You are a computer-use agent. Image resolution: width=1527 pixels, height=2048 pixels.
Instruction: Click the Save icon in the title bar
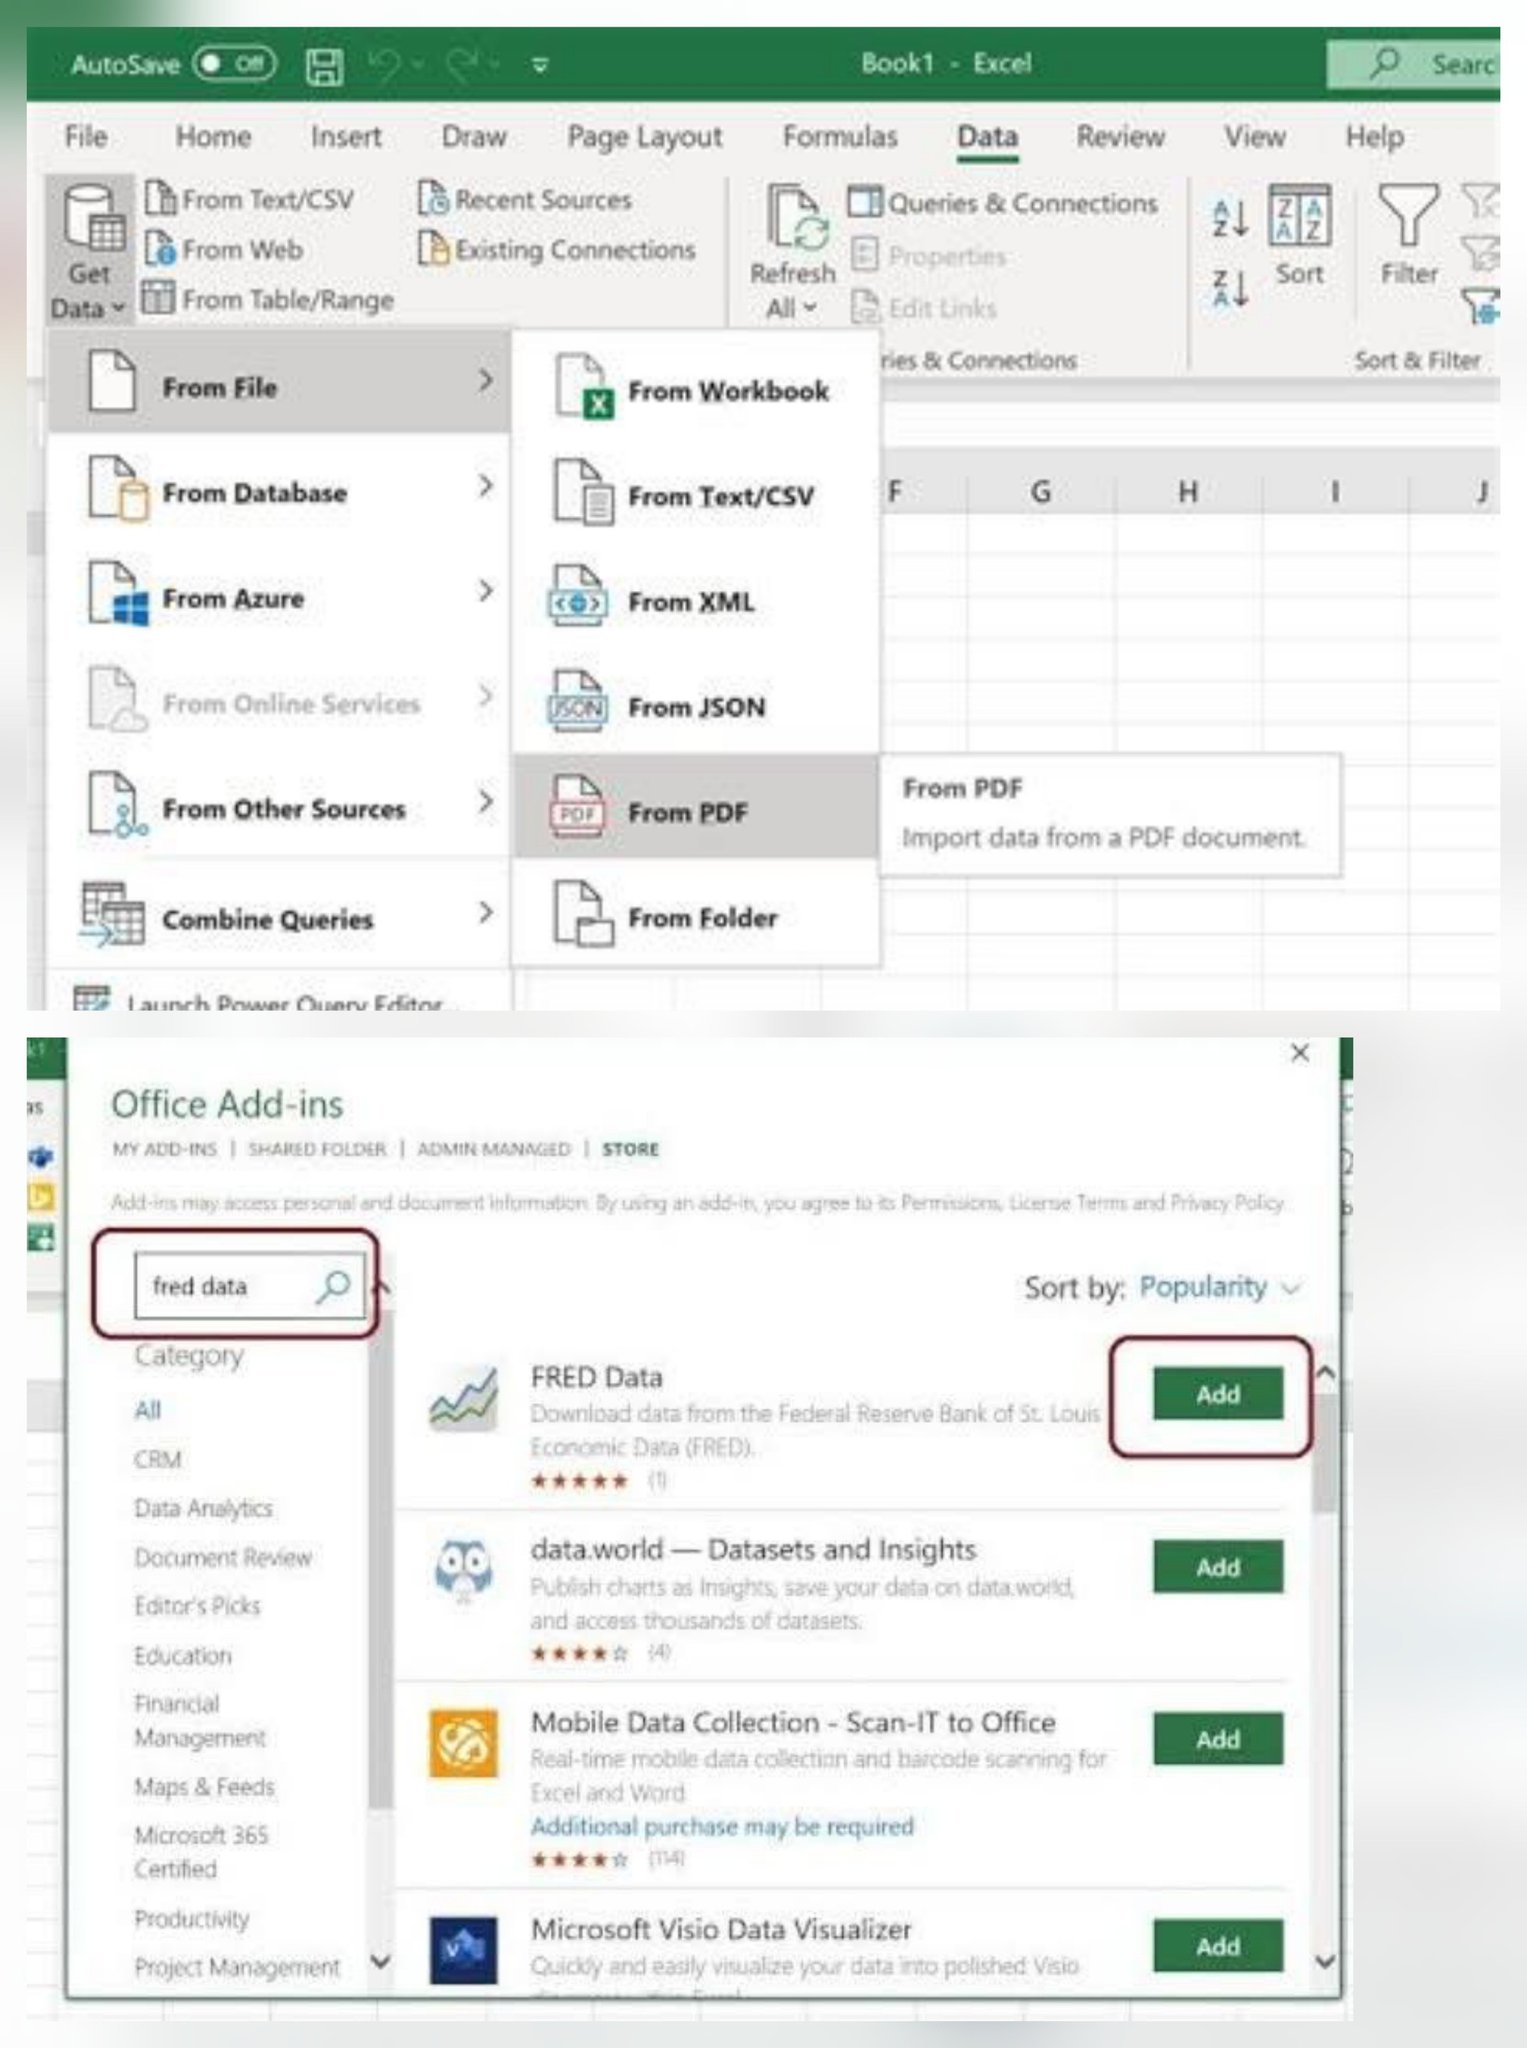pyautogui.click(x=323, y=66)
